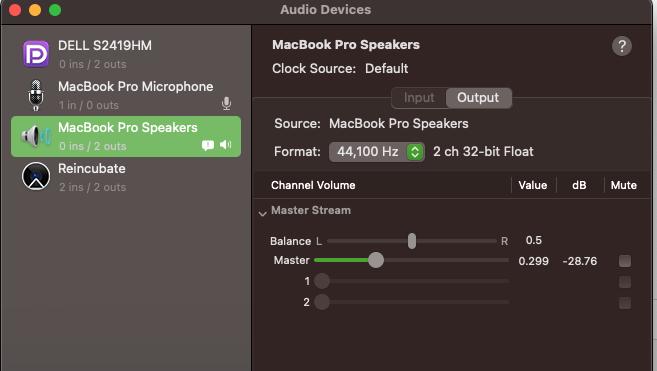Click the dB column header
The width and height of the screenshot is (657, 371).
(x=579, y=185)
